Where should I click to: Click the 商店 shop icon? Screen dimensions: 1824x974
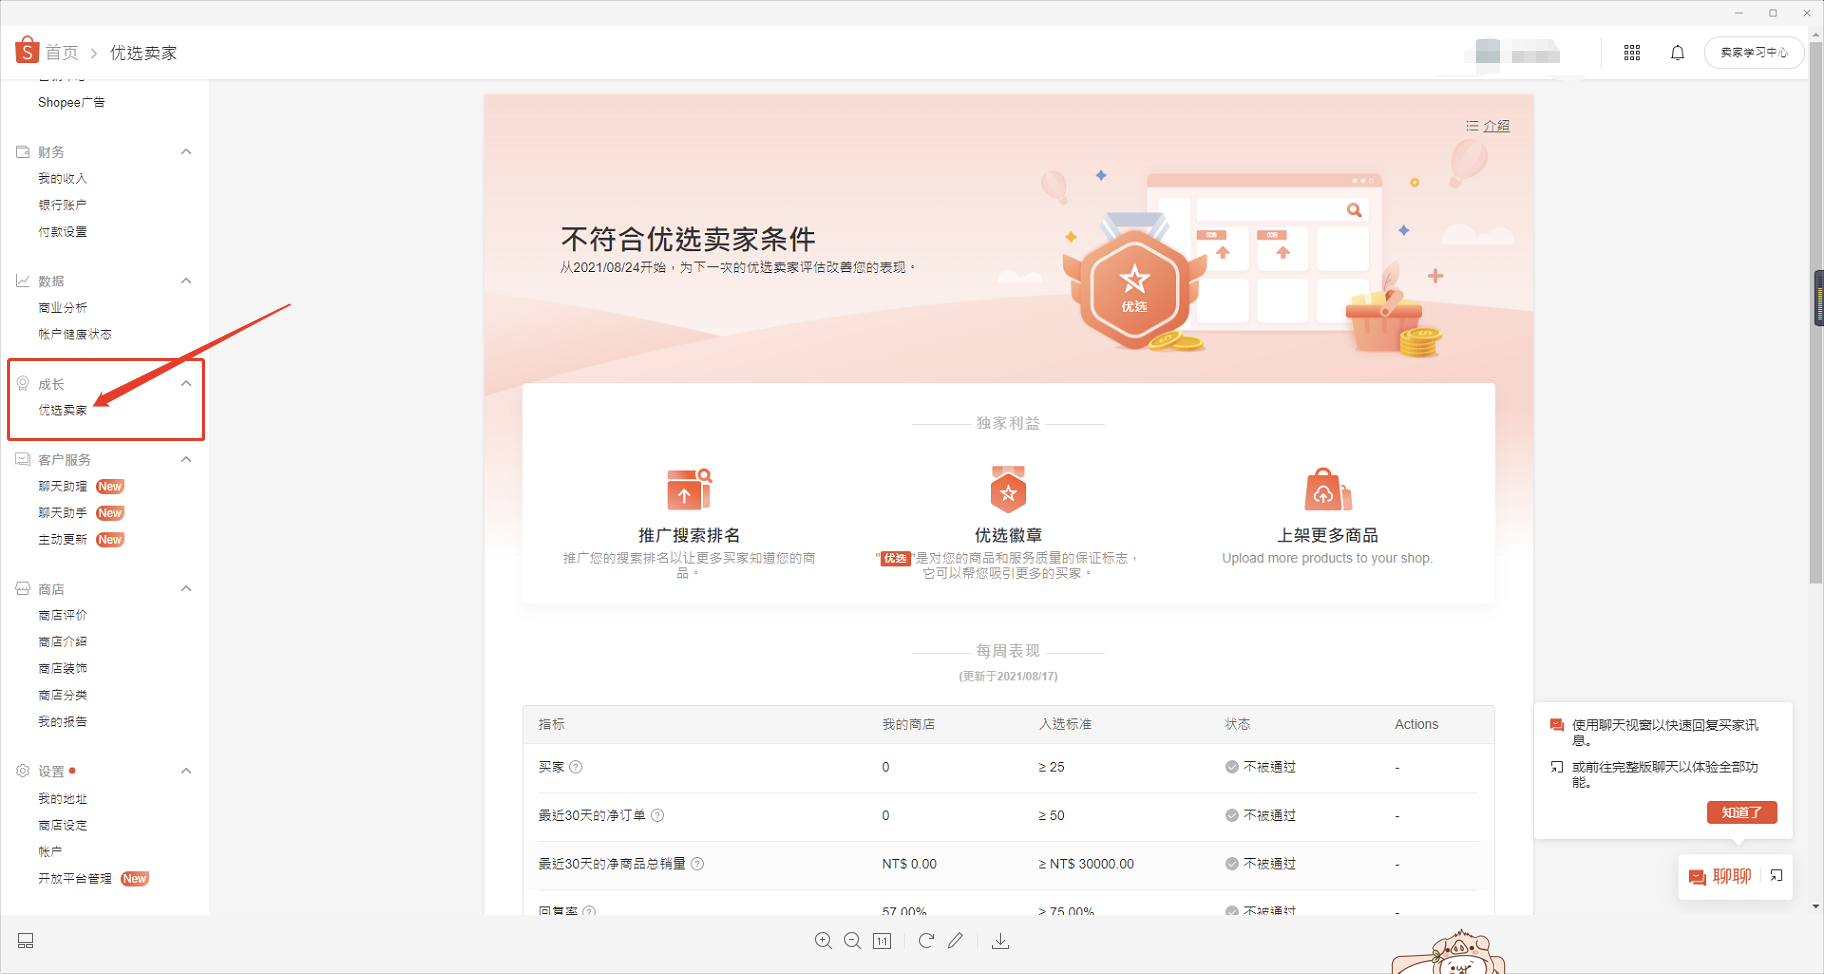coord(23,589)
